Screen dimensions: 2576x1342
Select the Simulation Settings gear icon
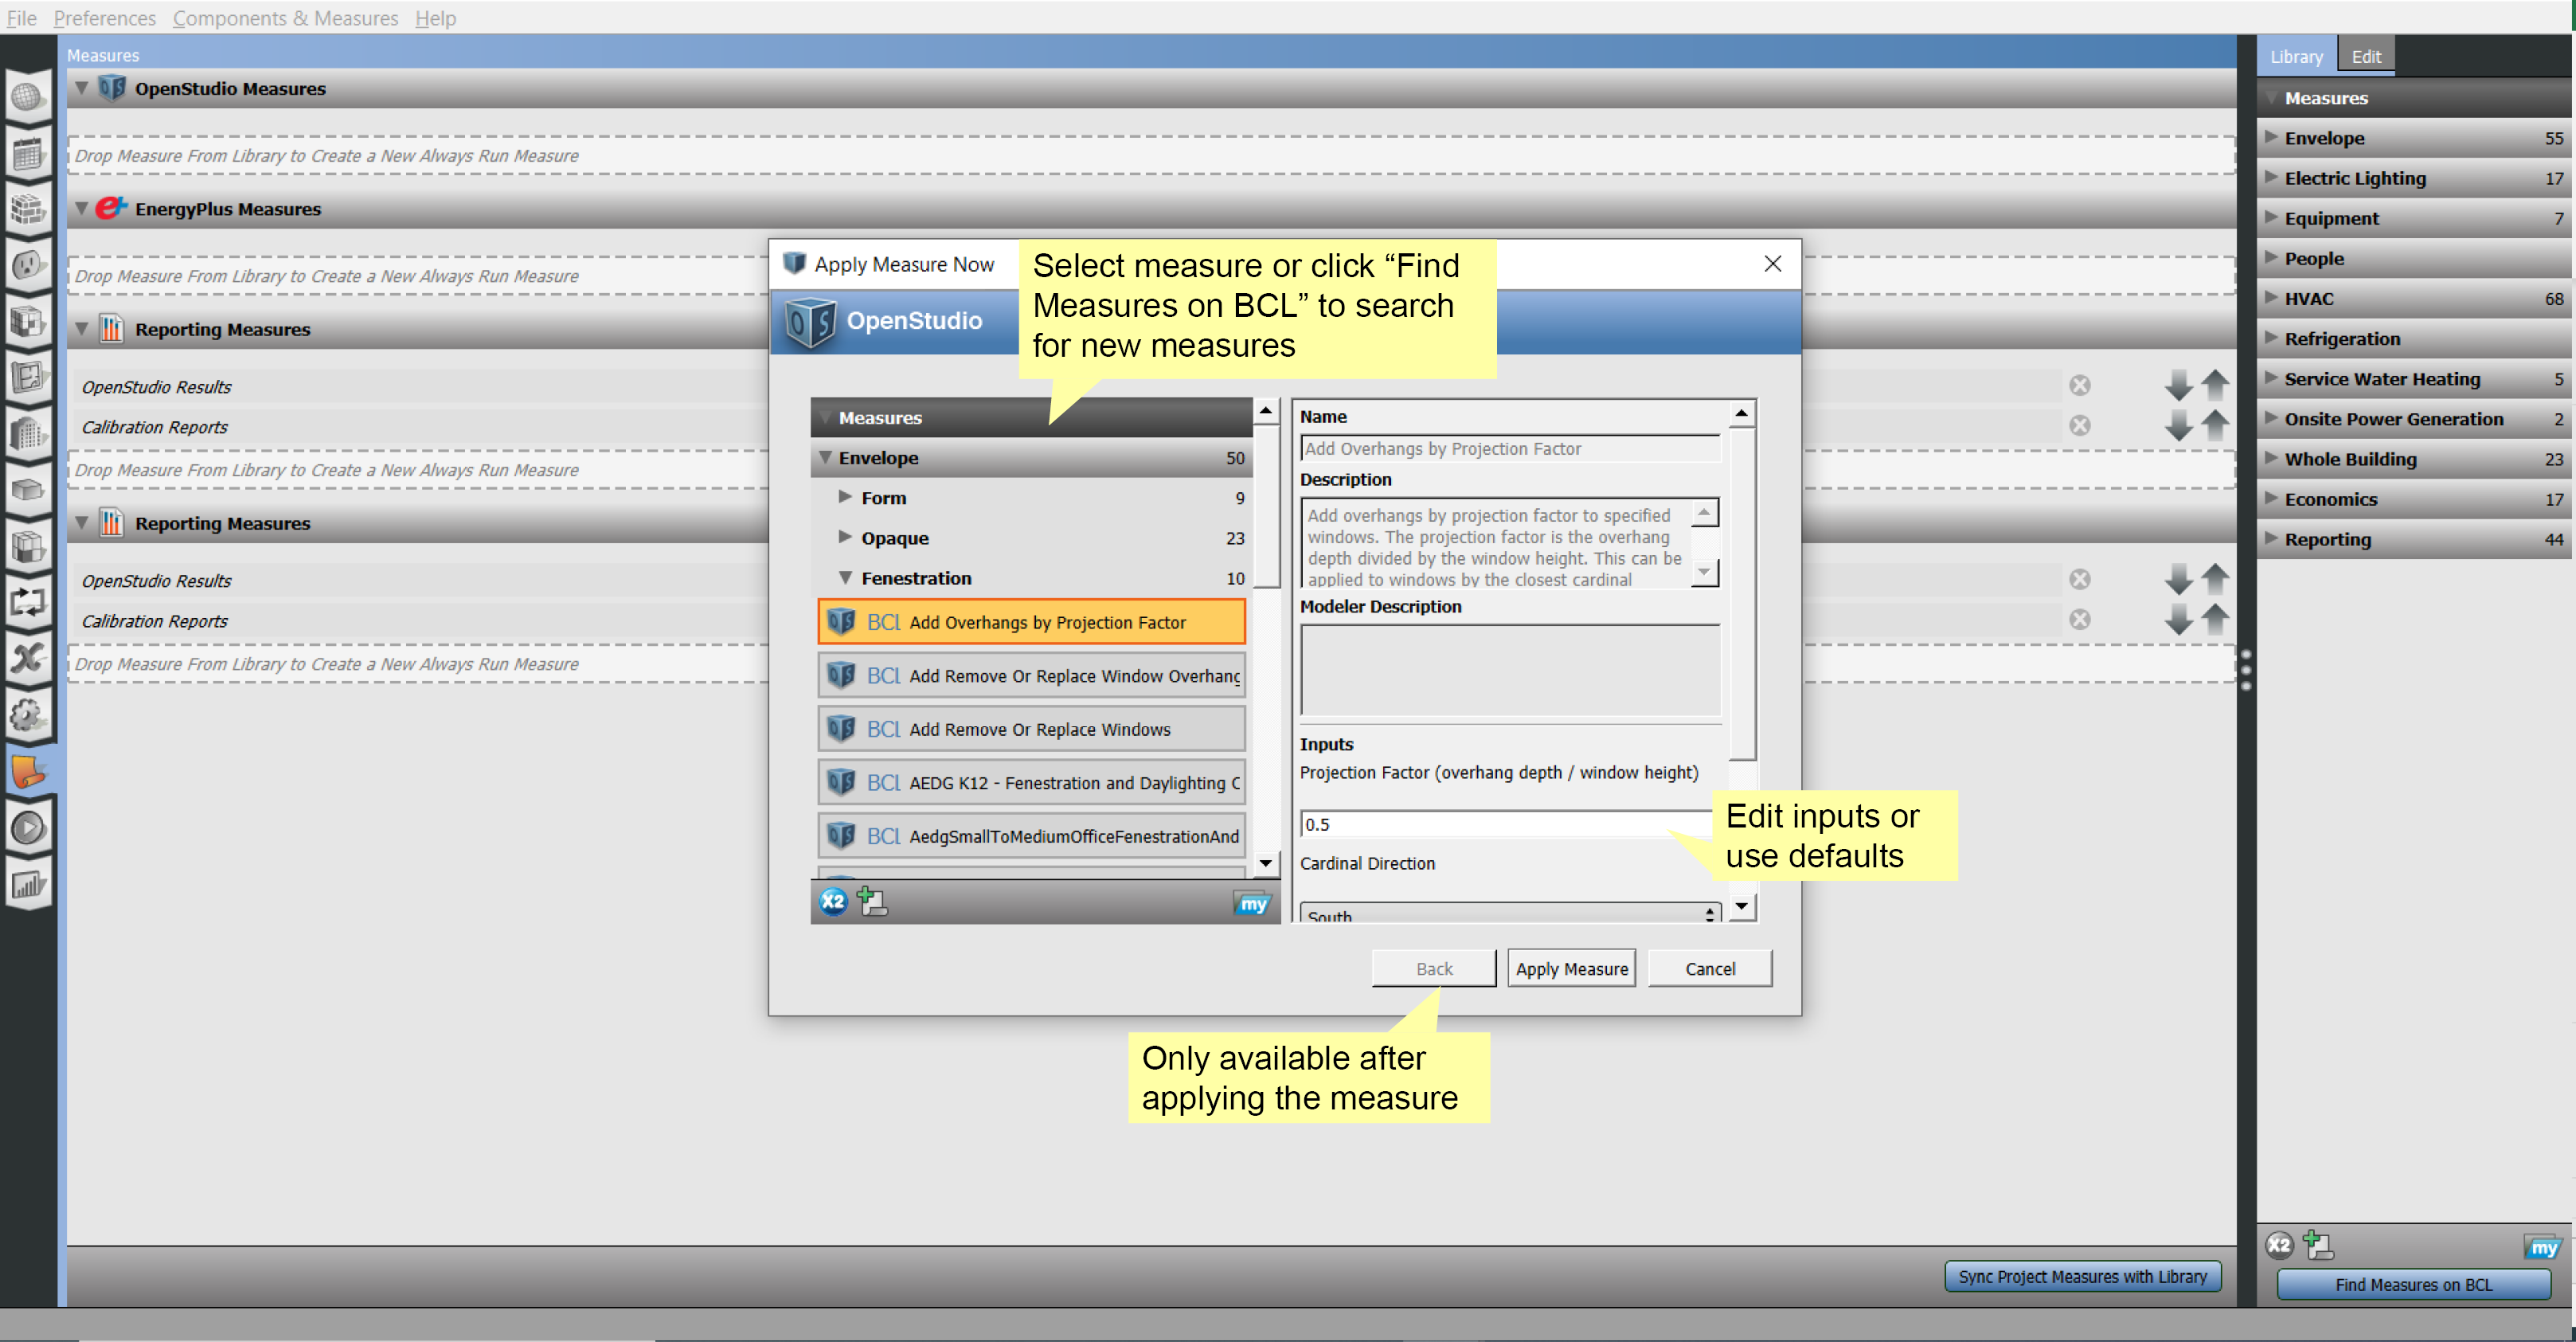click(28, 714)
